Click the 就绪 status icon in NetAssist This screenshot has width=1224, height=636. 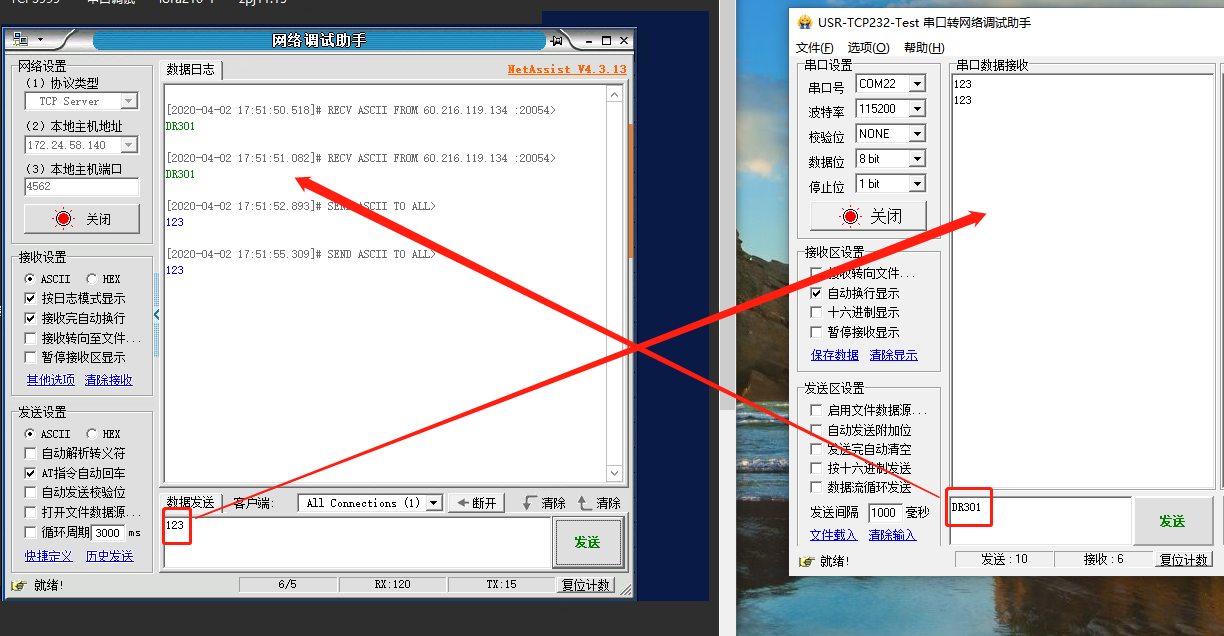(x=18, y=585)
